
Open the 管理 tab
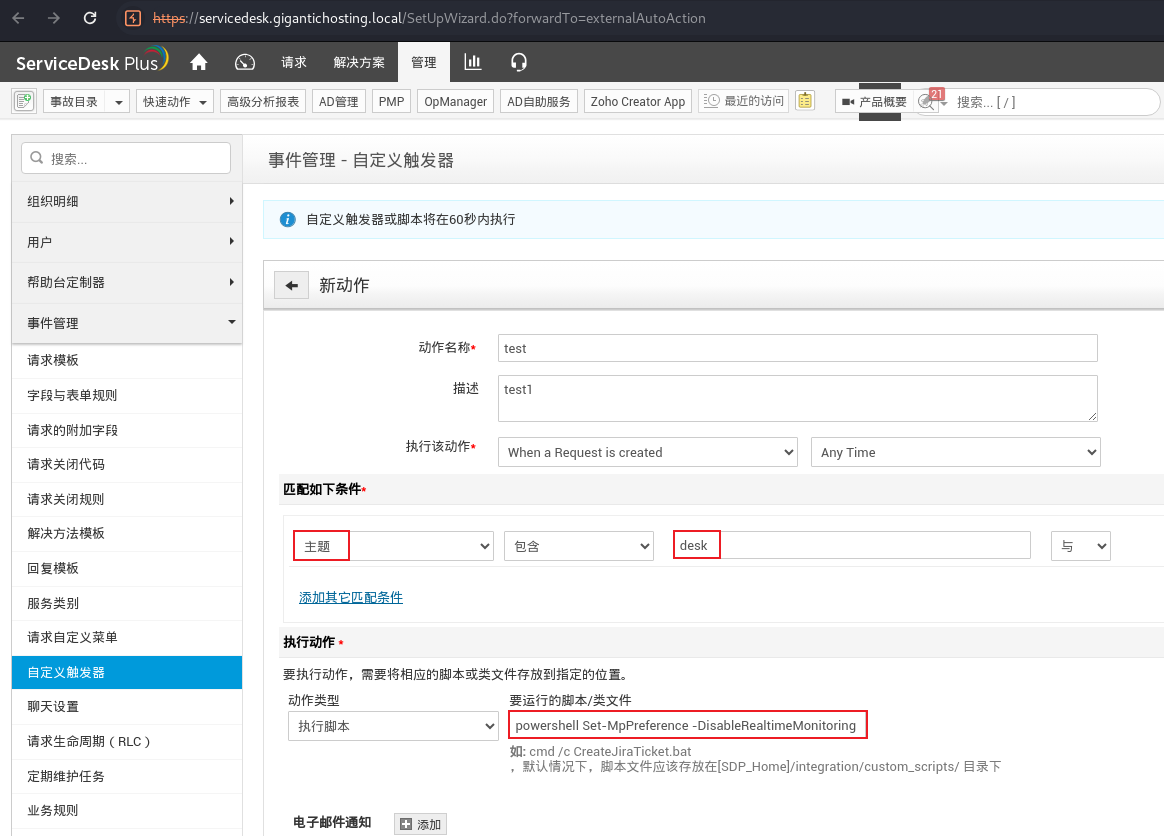pyautogui.click(x=424, y=62)
